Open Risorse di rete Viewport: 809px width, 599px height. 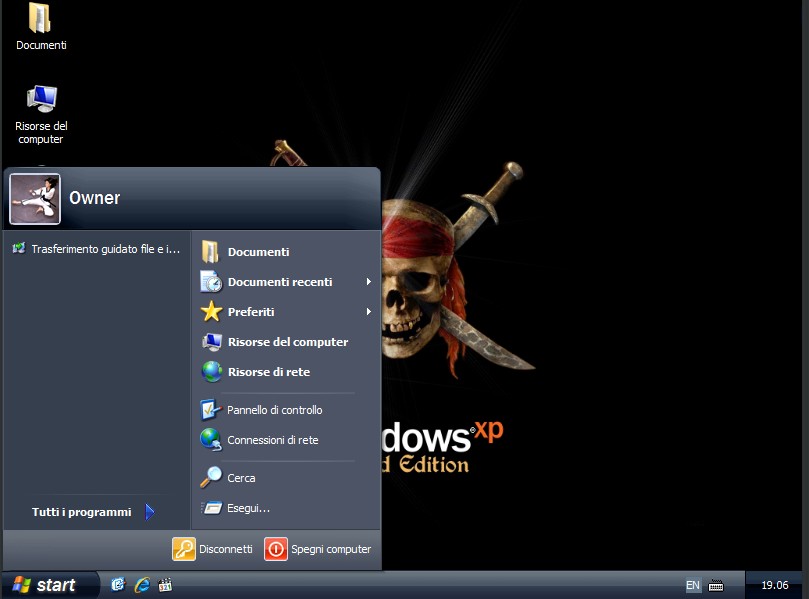[x=285, y=371]
